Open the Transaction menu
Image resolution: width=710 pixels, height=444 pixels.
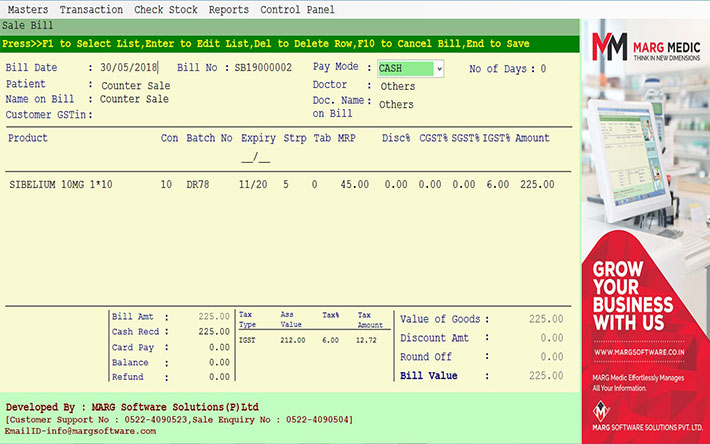[92, 9]
